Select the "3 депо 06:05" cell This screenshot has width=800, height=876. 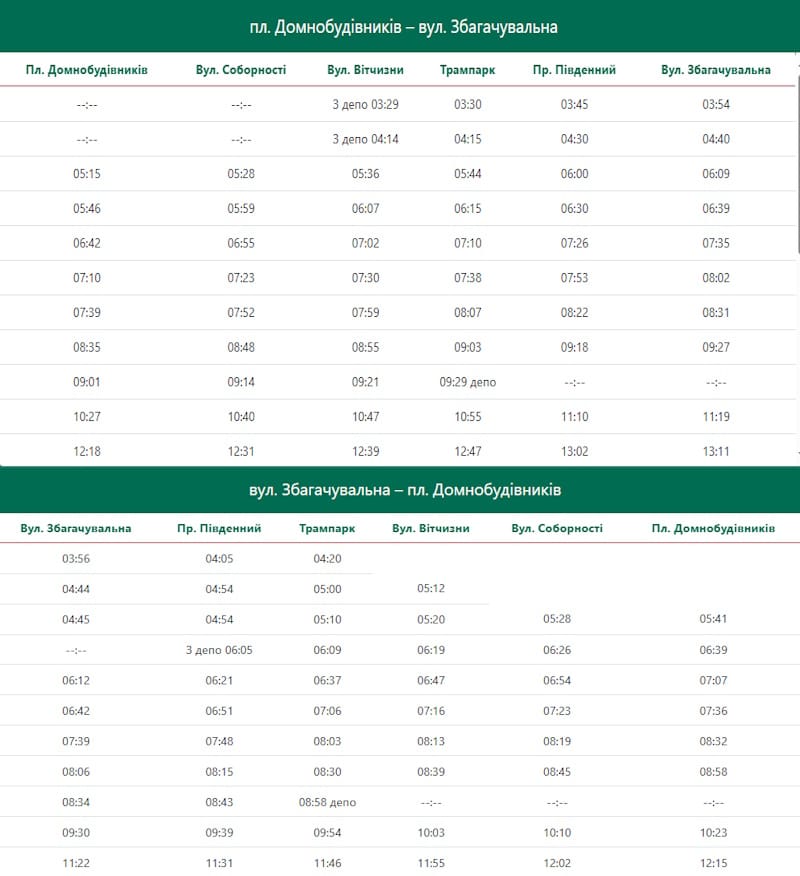219,650
